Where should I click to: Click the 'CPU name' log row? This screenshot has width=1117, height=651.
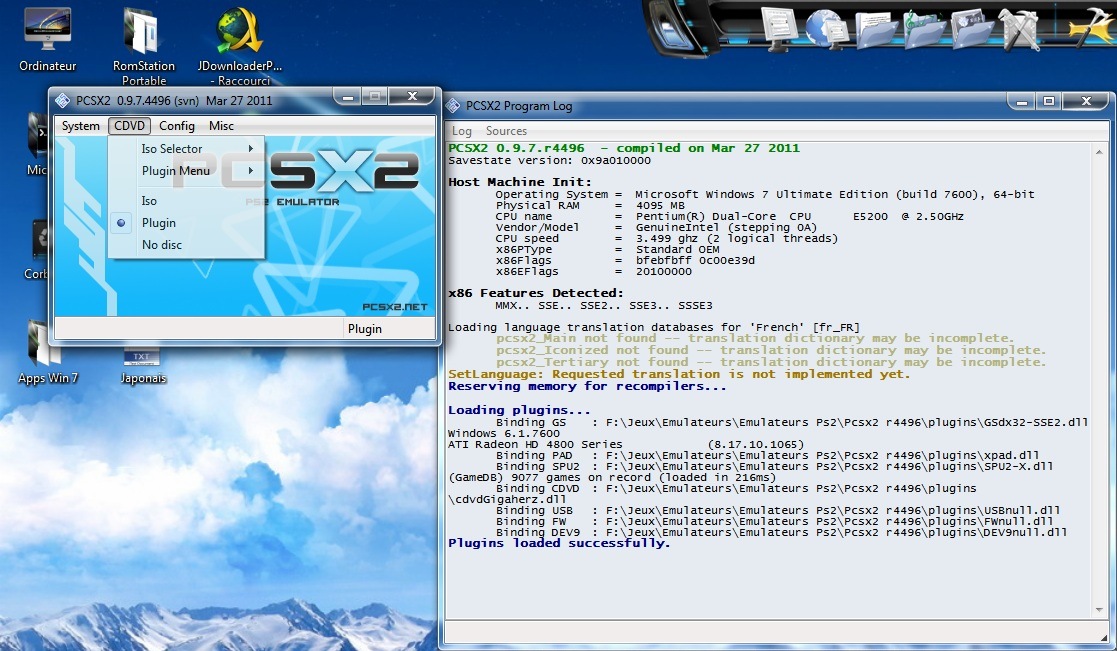pos(729,217)
